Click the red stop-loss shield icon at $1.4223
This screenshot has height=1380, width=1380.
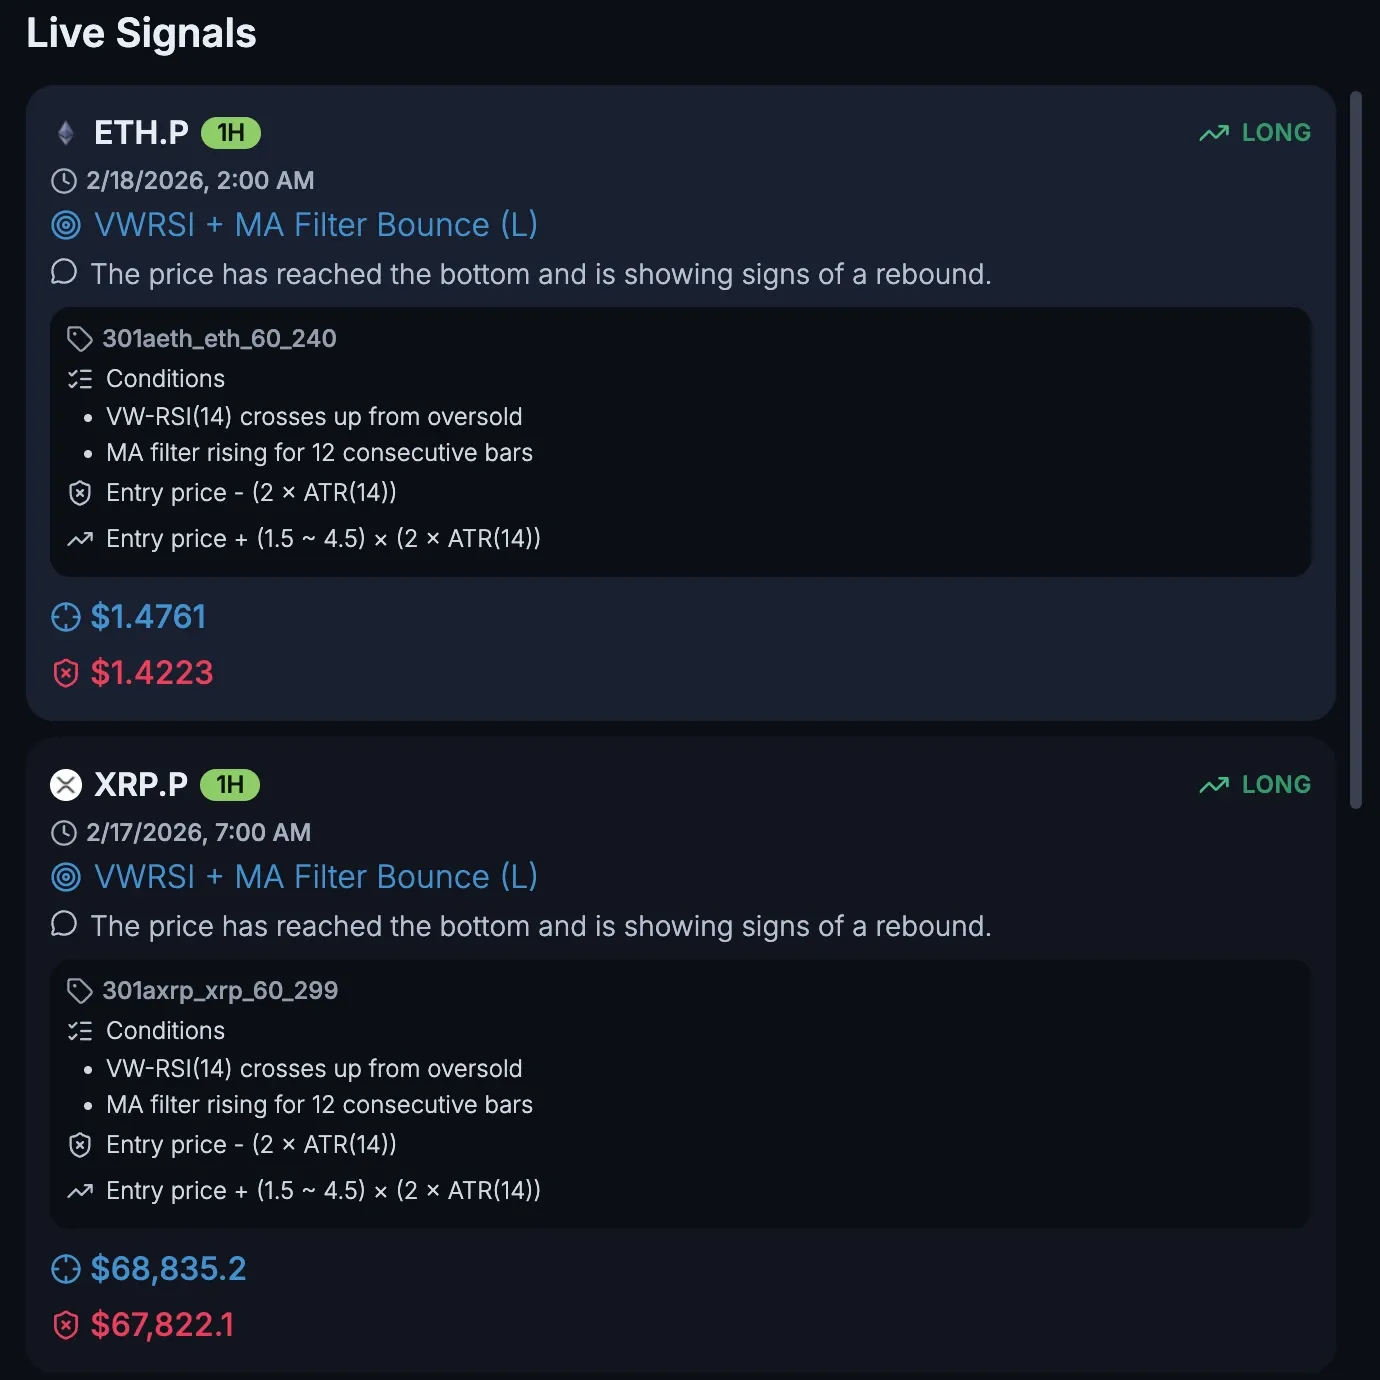tap(66, 673)
